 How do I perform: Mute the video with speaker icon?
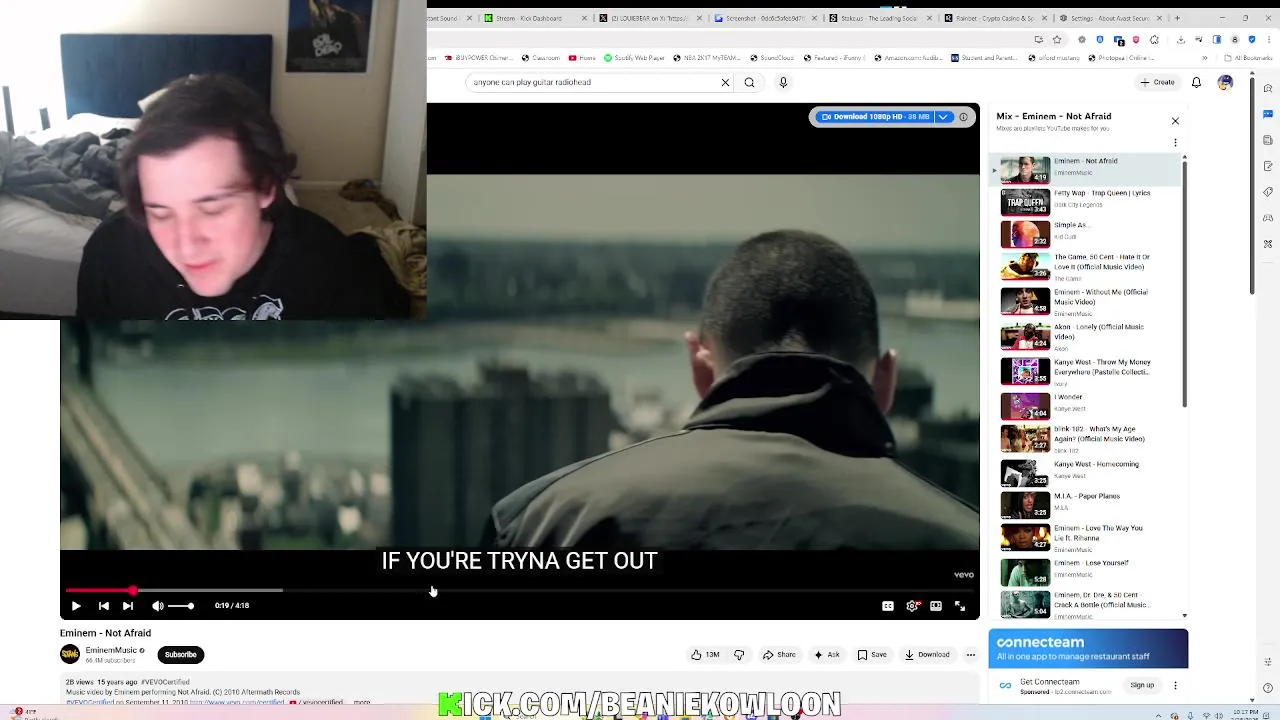pyautogui.click(x=157, y=605)
